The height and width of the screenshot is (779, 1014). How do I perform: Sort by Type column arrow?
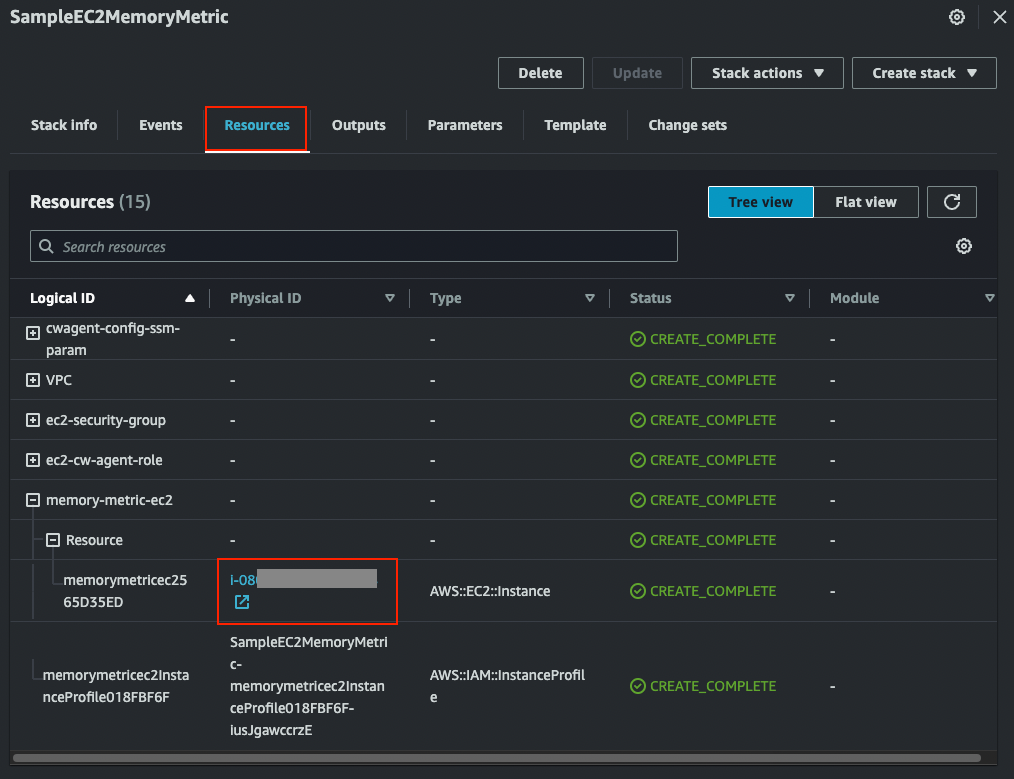click(590, 298)
